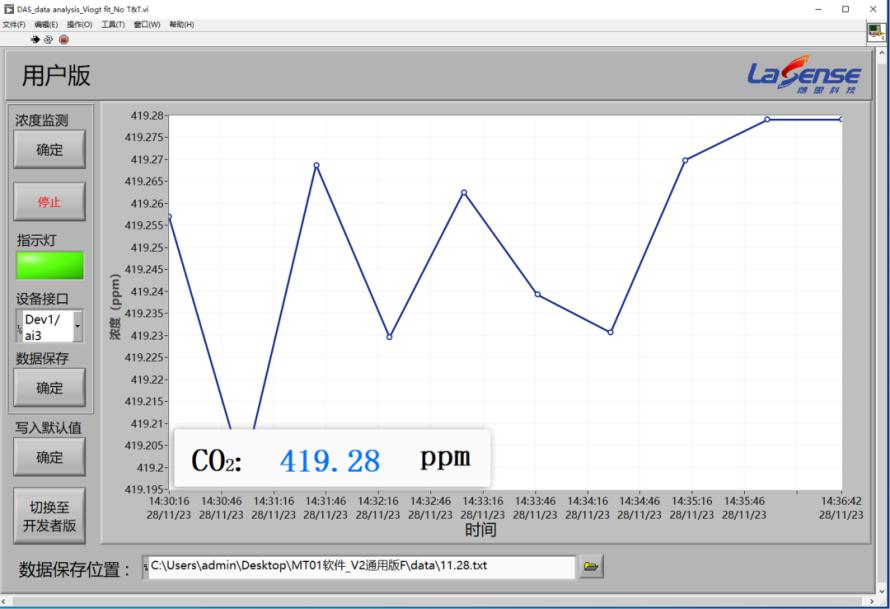
Task: Open the 文件(F) menu
Action: pos(15,24)
